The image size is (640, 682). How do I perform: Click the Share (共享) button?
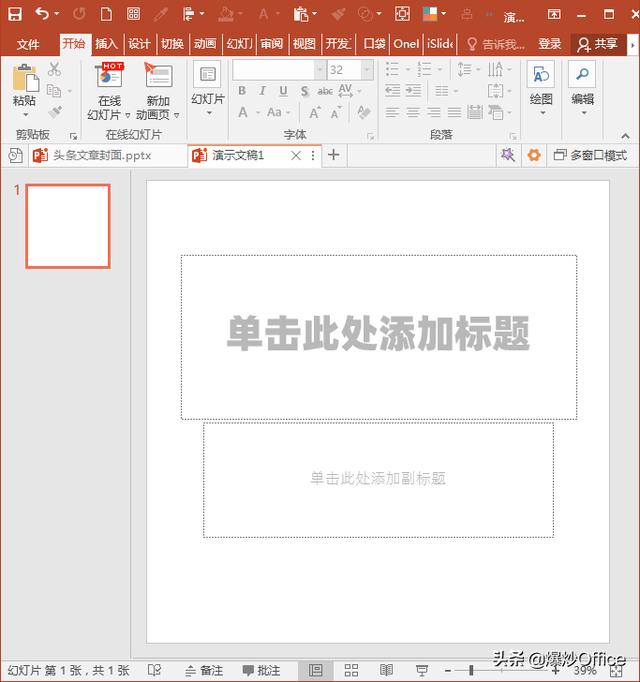point(598,44)
